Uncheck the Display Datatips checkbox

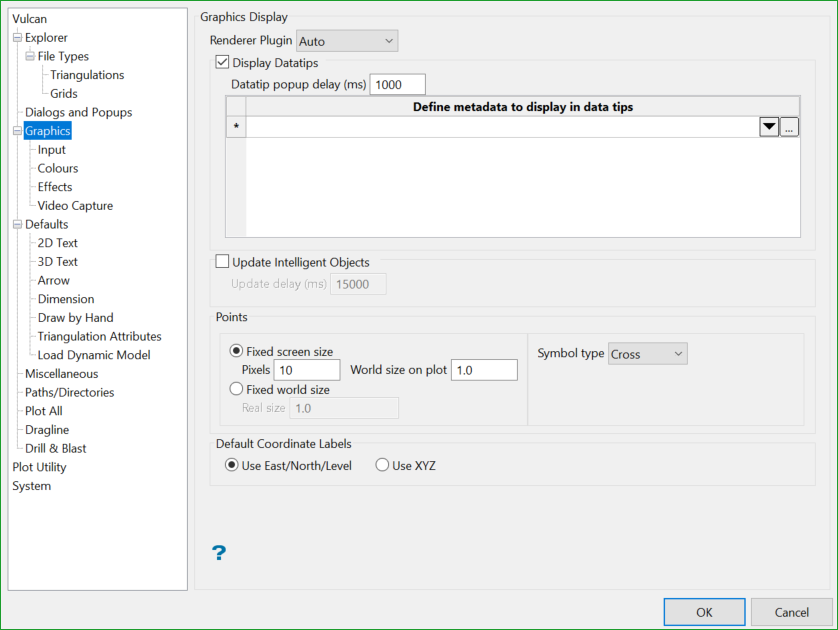(x=223, y=63)
